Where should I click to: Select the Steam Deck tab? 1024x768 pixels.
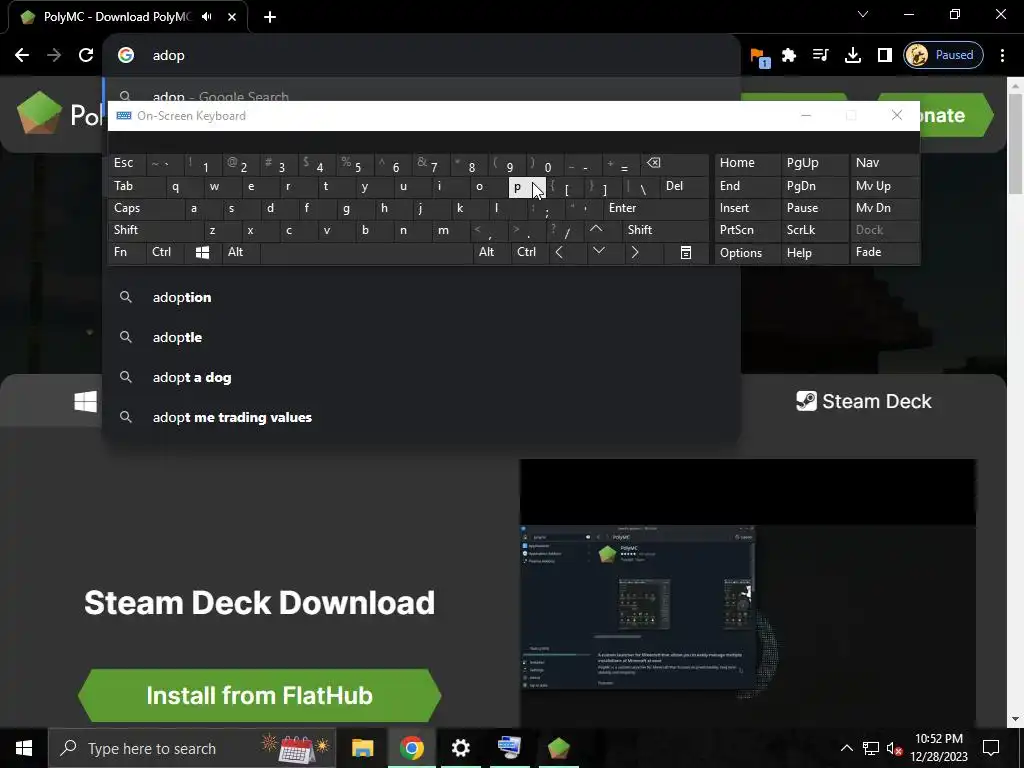[863, 401]
